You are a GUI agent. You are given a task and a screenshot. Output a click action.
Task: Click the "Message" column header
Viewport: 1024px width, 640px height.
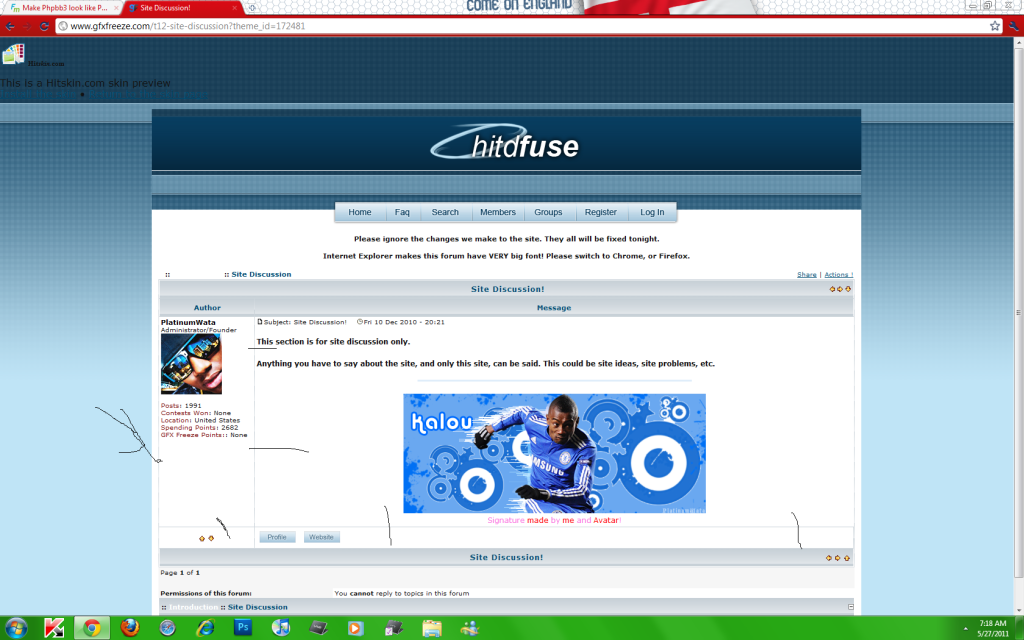tap(554, 308)
